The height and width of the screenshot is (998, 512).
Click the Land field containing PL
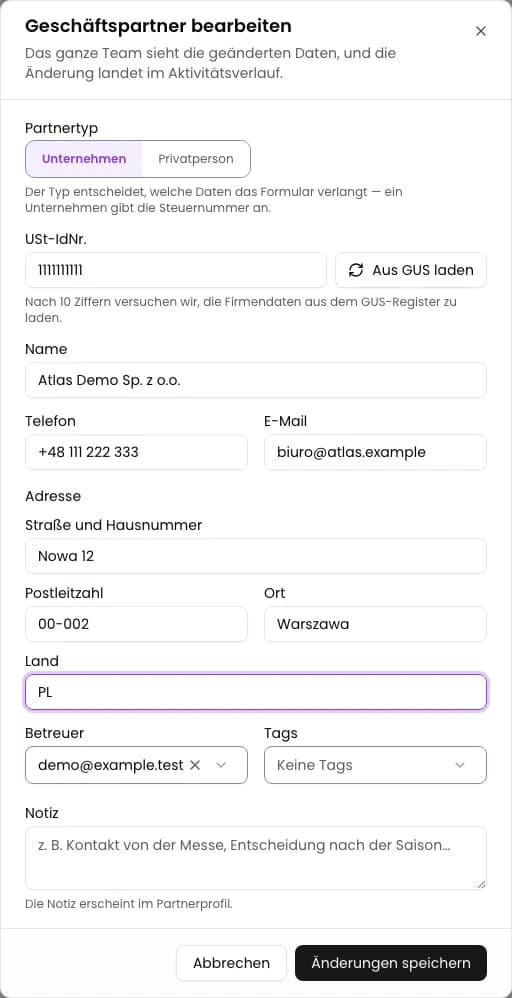pyautogui.click(x=256, y=692)
